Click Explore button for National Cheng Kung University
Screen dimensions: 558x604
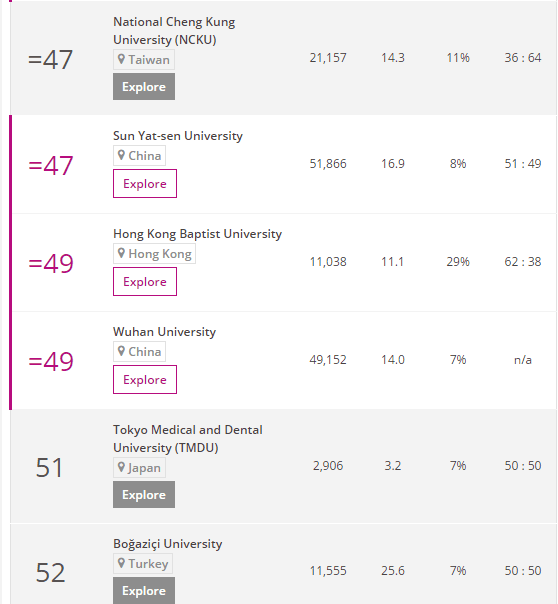pos(144,87)
